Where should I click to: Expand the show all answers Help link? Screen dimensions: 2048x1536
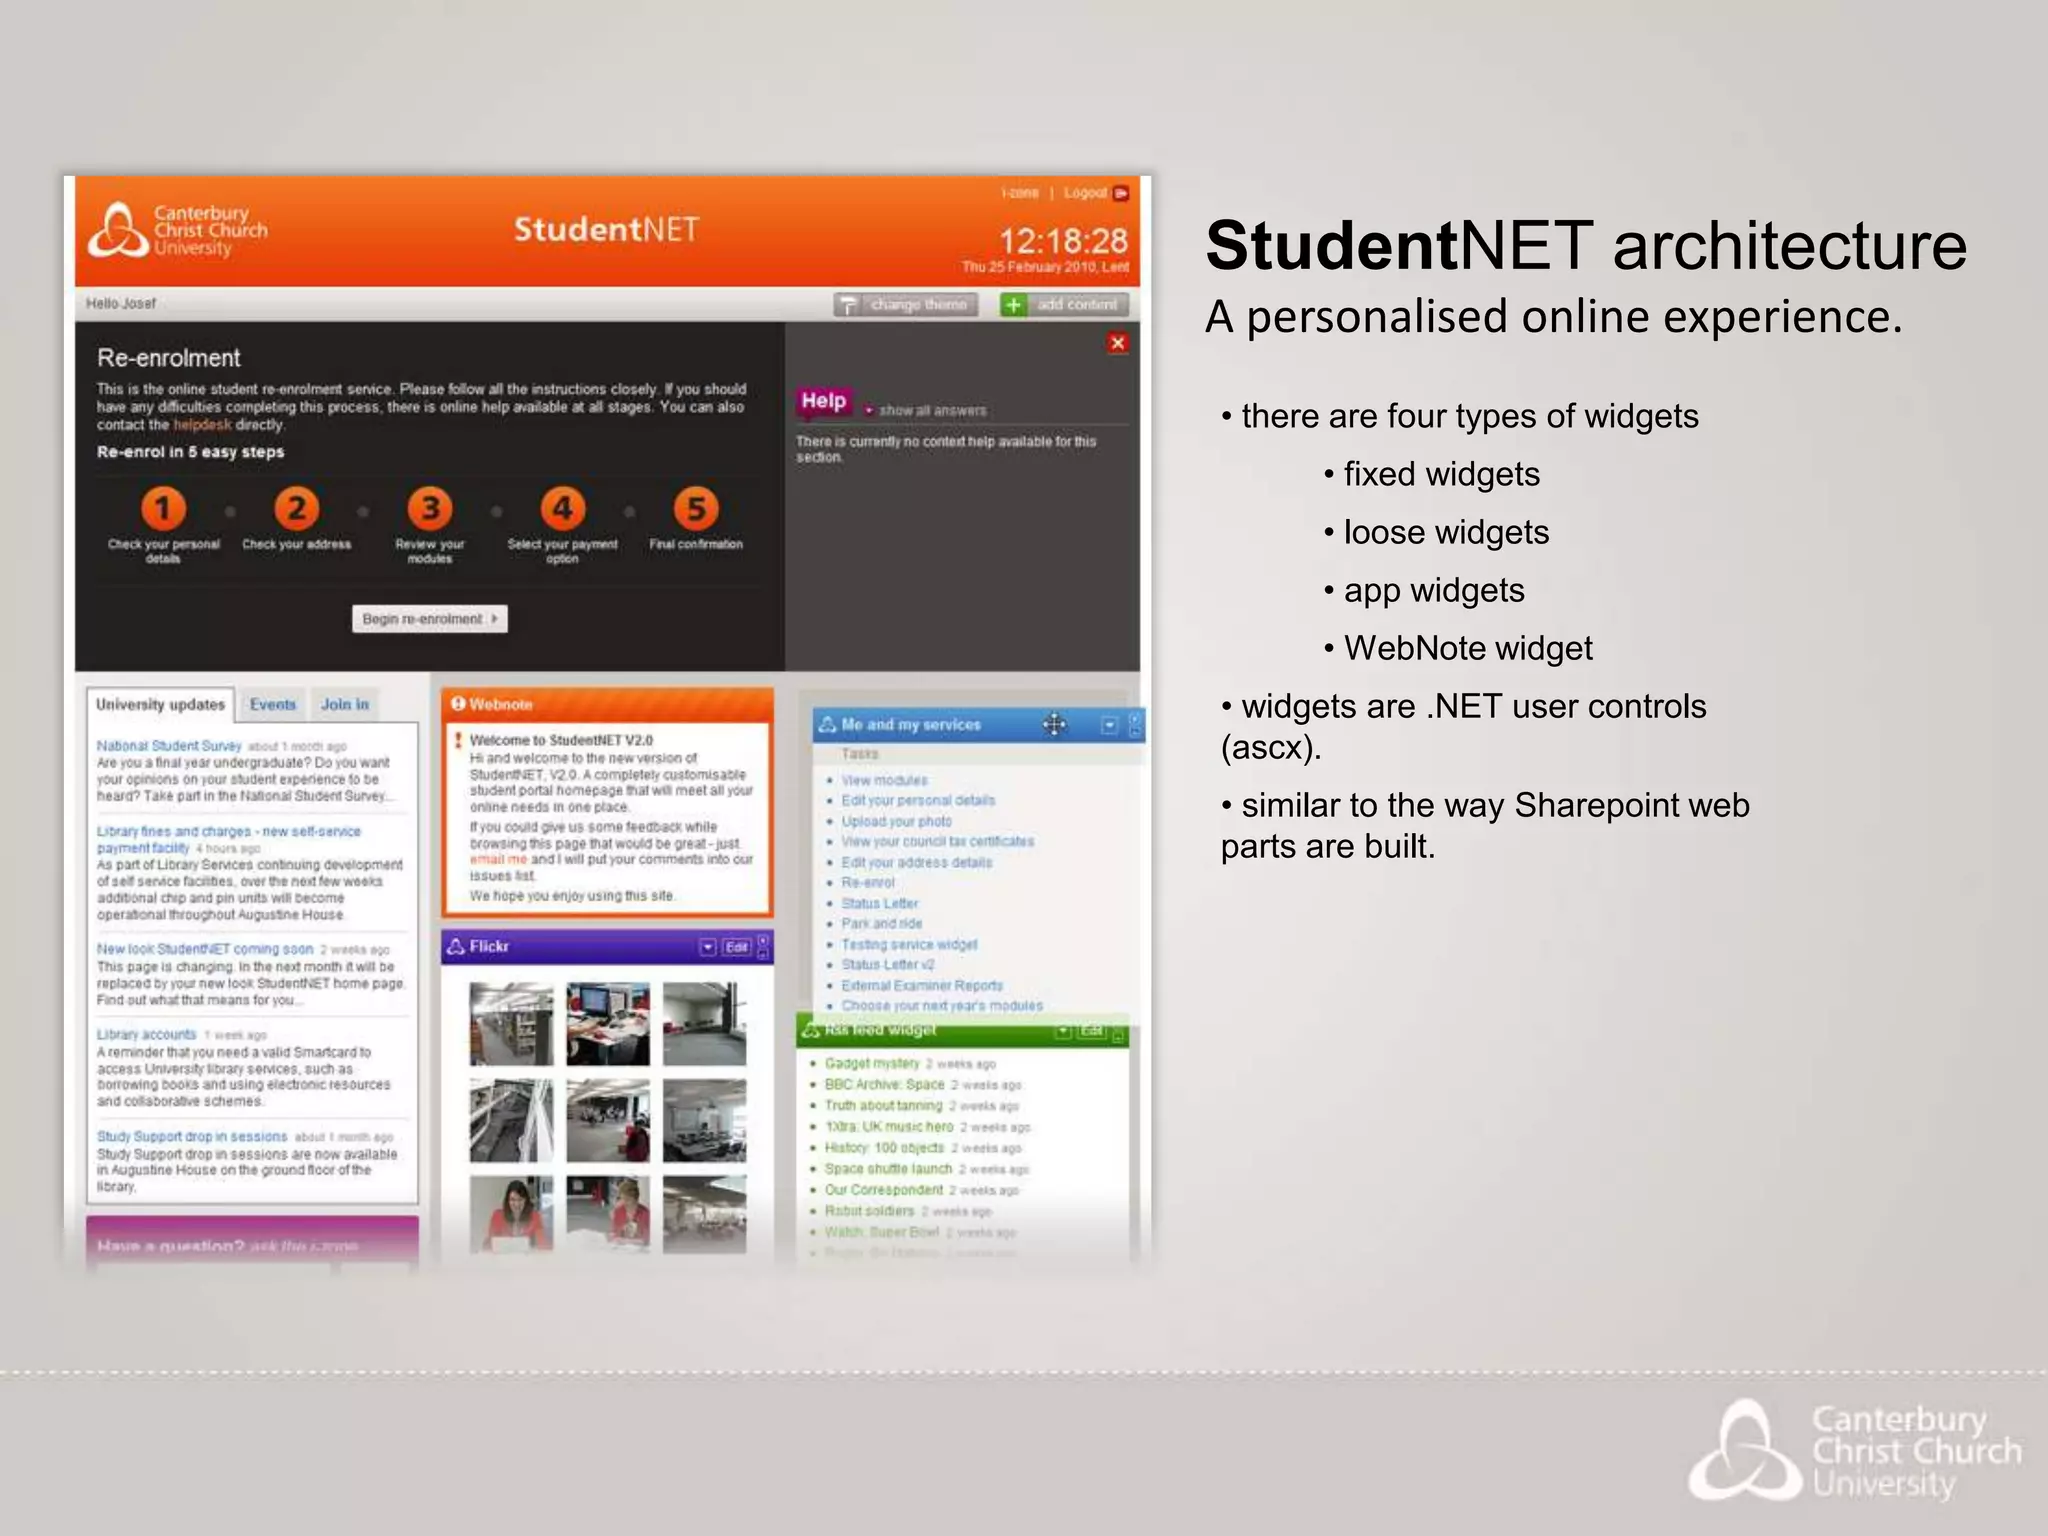pyautogui.click(x=932, y=411)
